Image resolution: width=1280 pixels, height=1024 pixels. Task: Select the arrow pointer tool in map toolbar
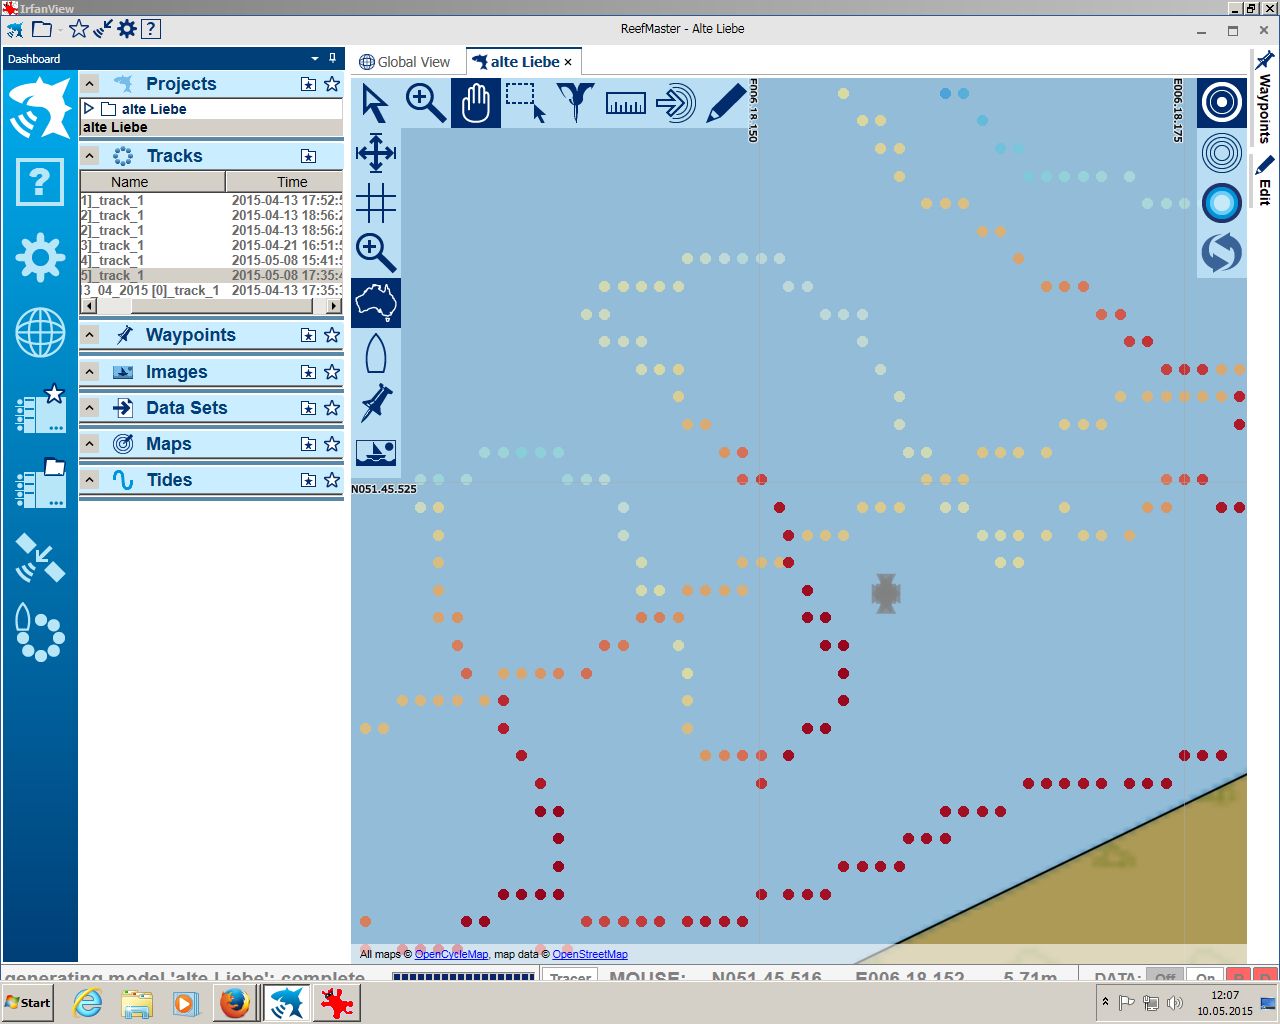tap(375, 103)
